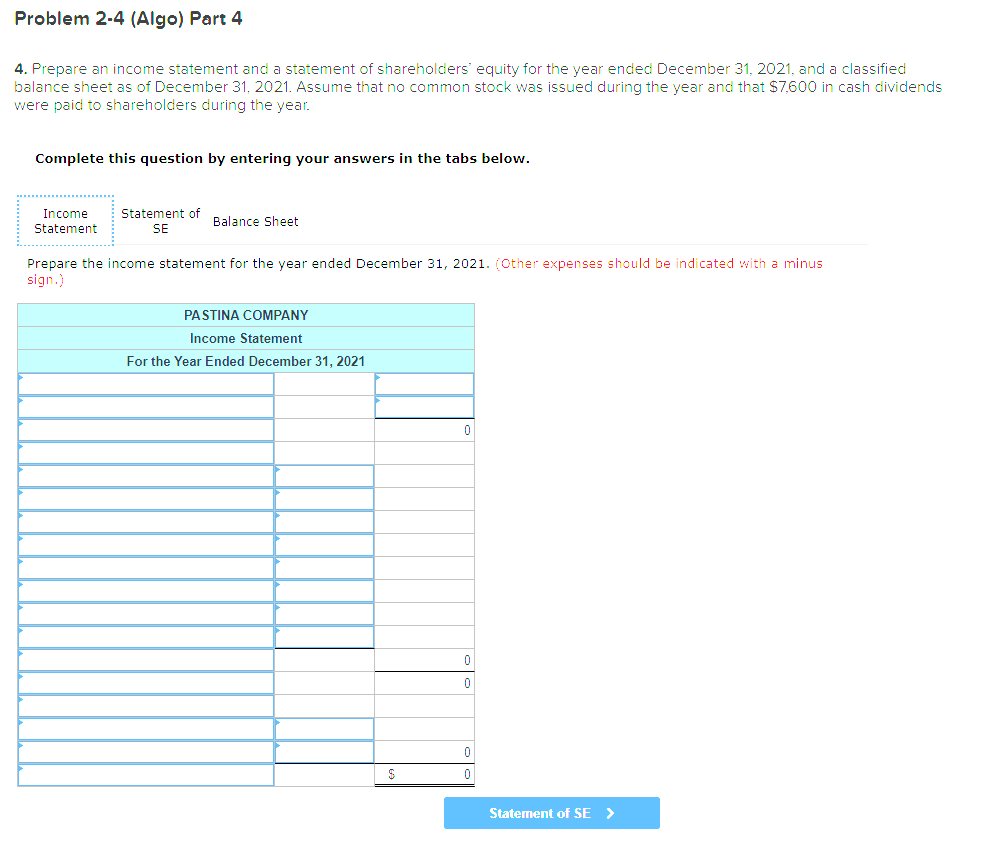Expand the dropdown on the third statement row
Viewport: 984px width, 859px height.
[x=146, y=429]
